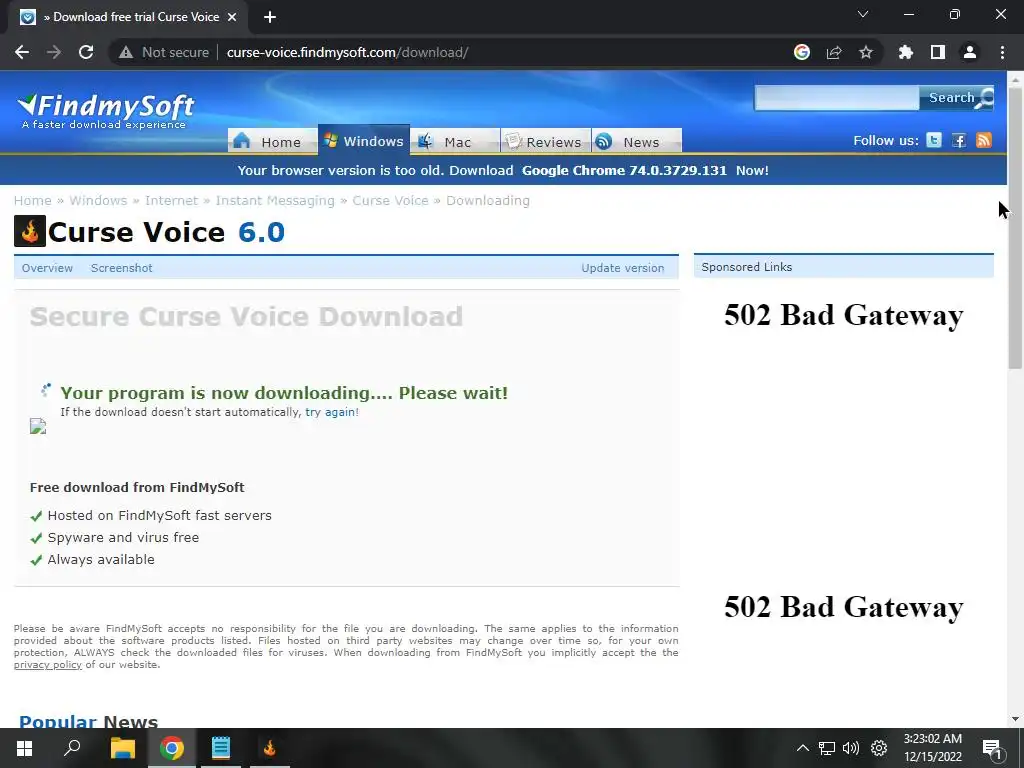The image size is (1024, 768).
Task: Open the Chrome profile icon
Action: 970,52
